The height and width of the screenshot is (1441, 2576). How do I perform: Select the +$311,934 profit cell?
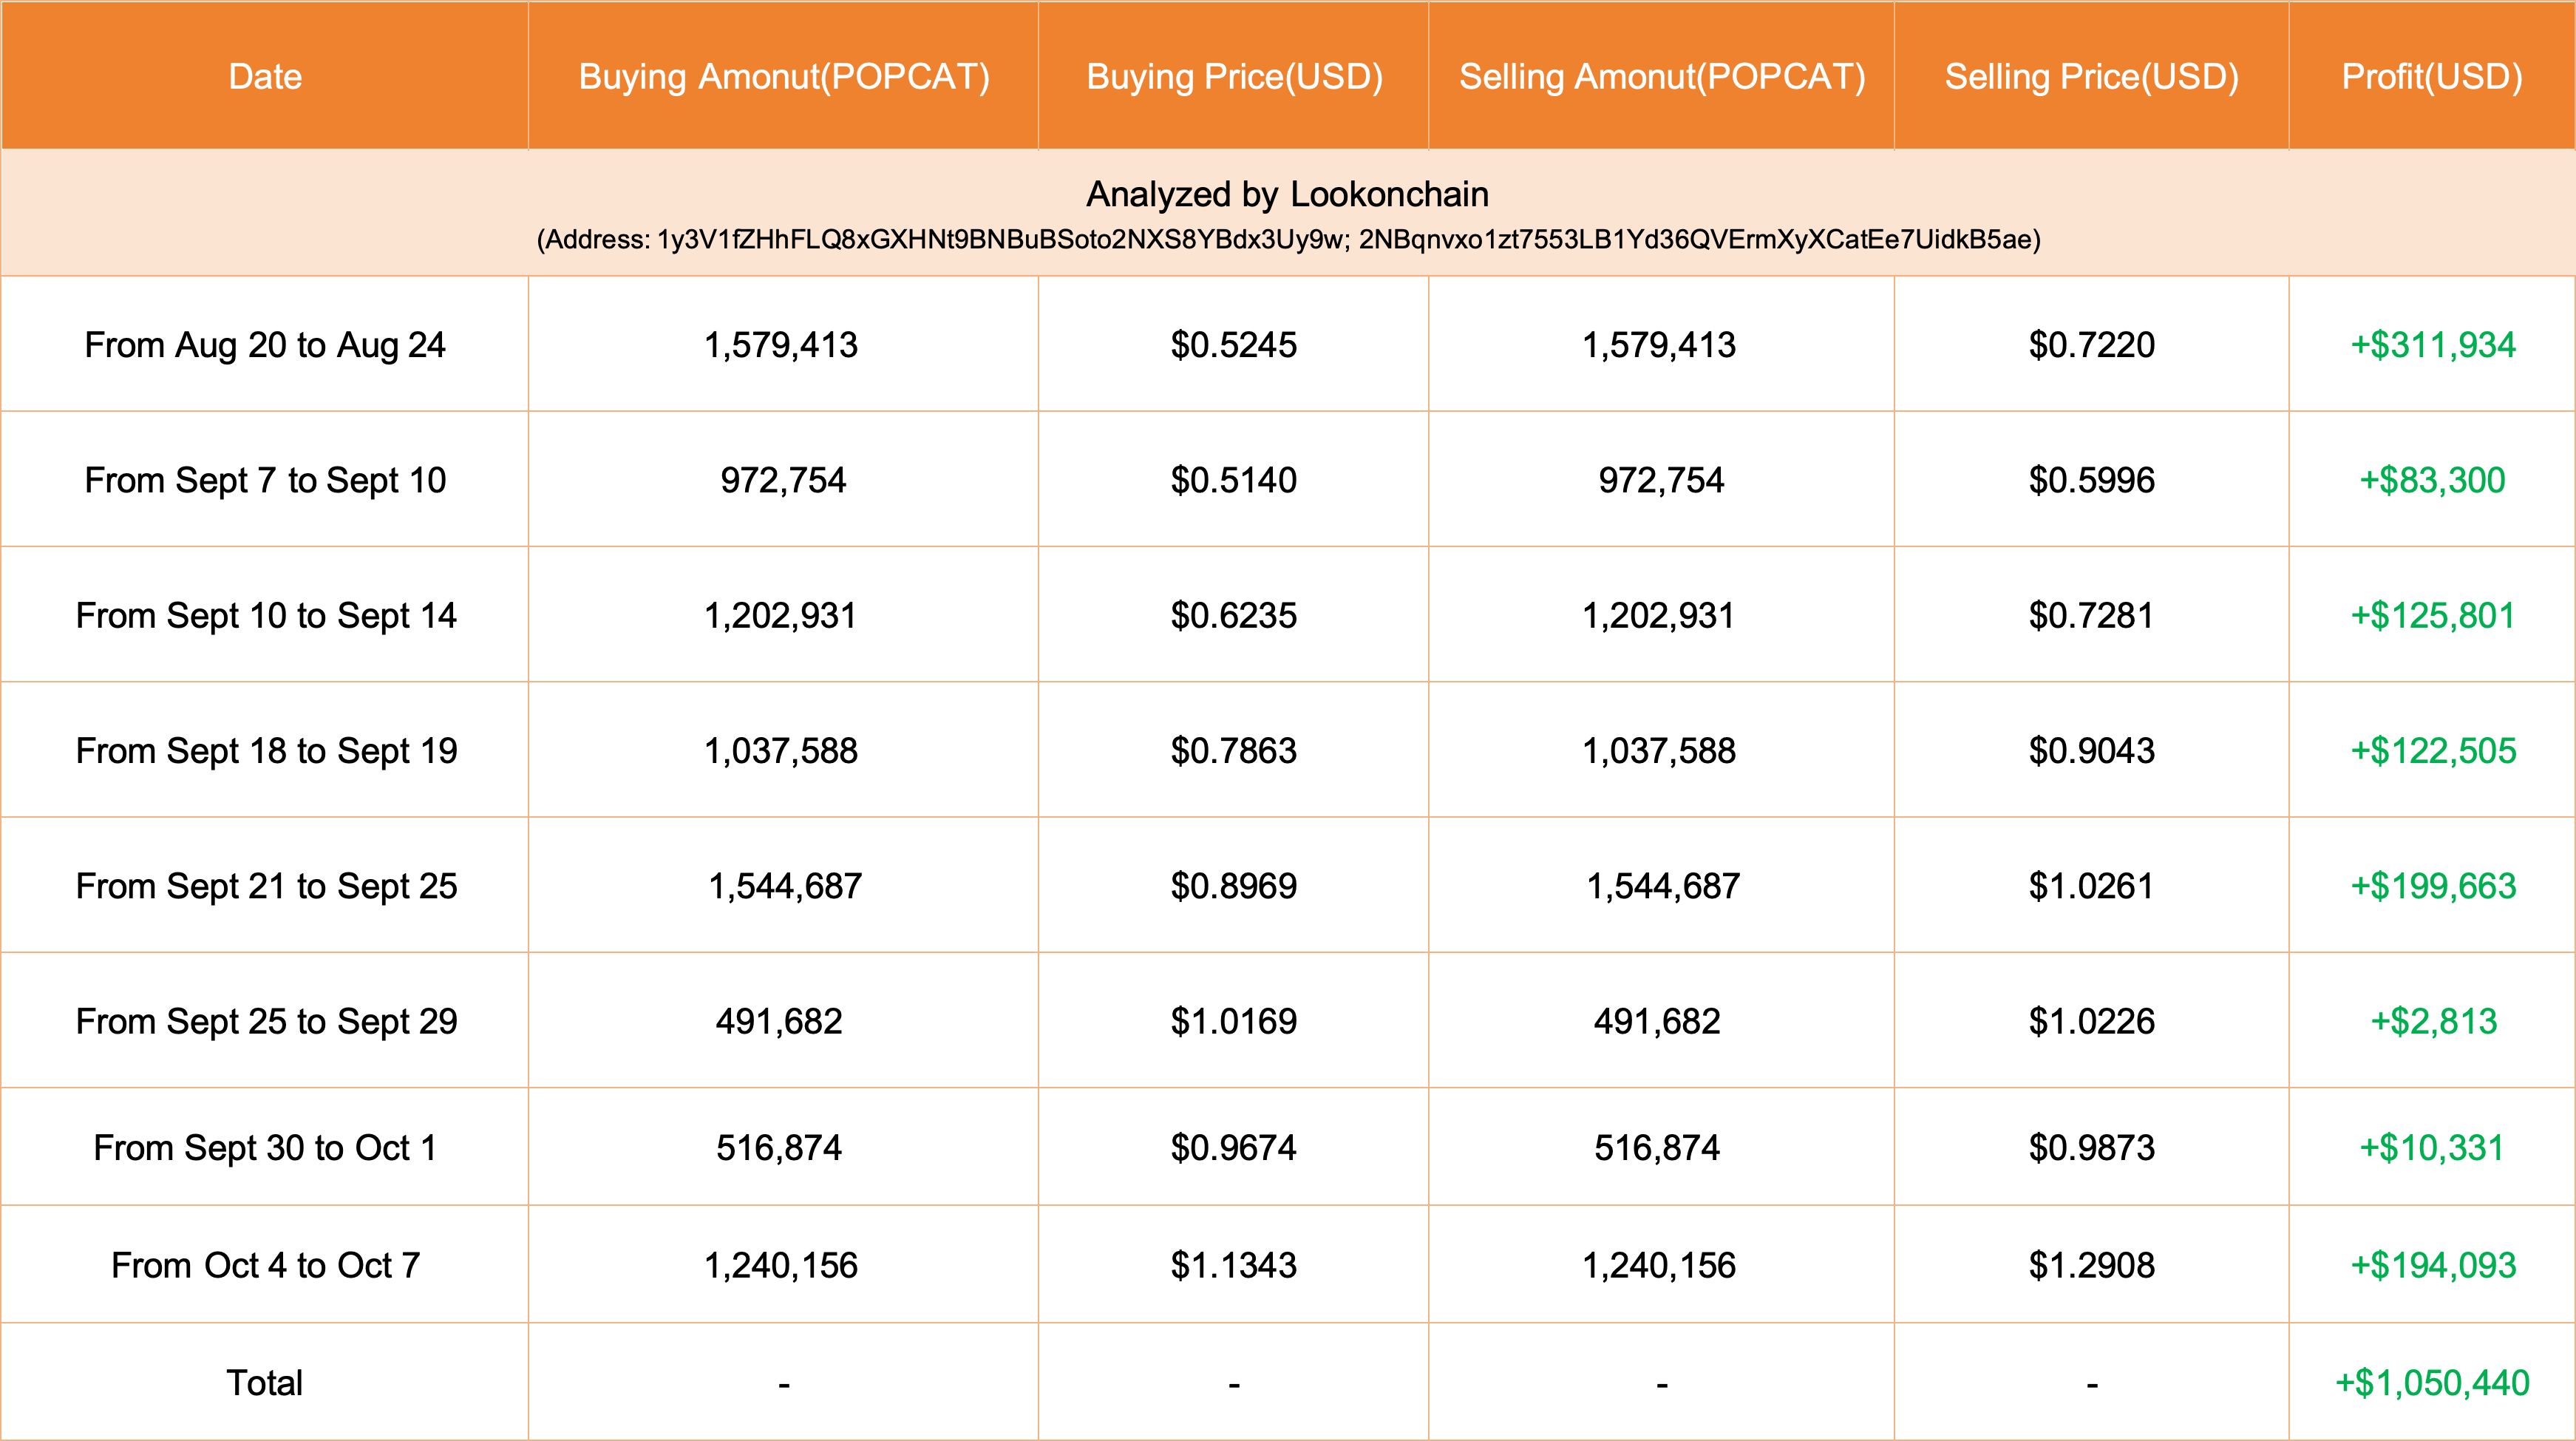click(x=2432, y=345)
